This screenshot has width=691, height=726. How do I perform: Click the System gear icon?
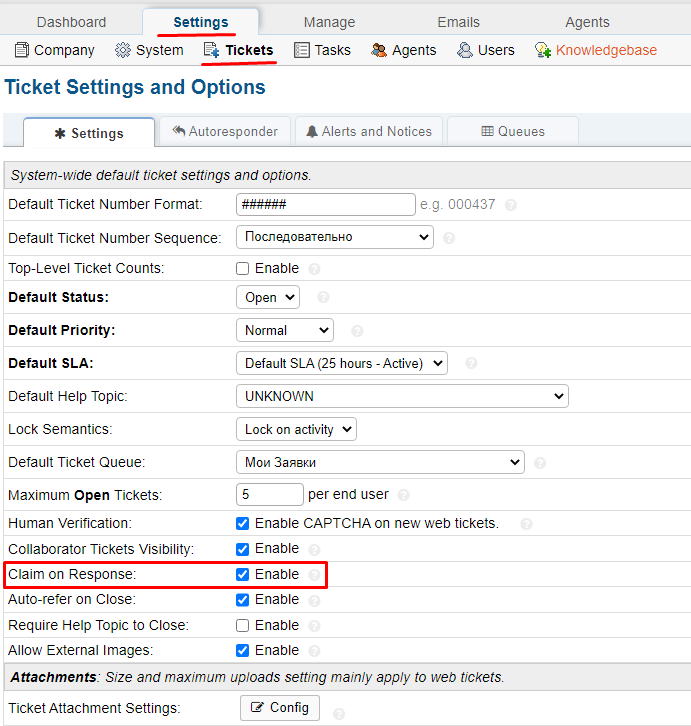pos(123,50)
